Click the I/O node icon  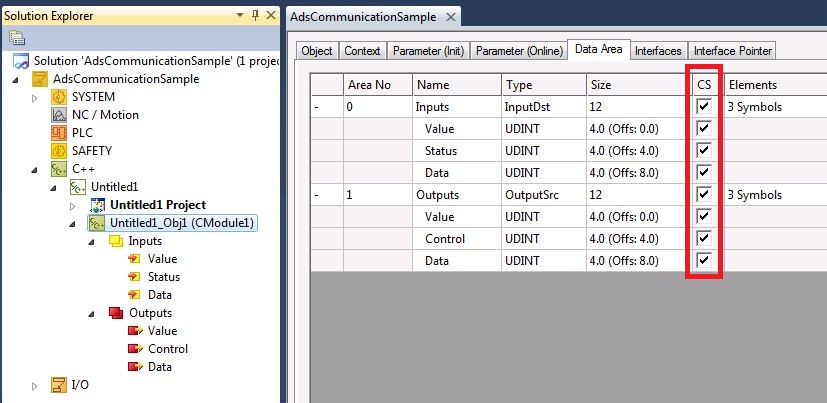pos(59,385)
